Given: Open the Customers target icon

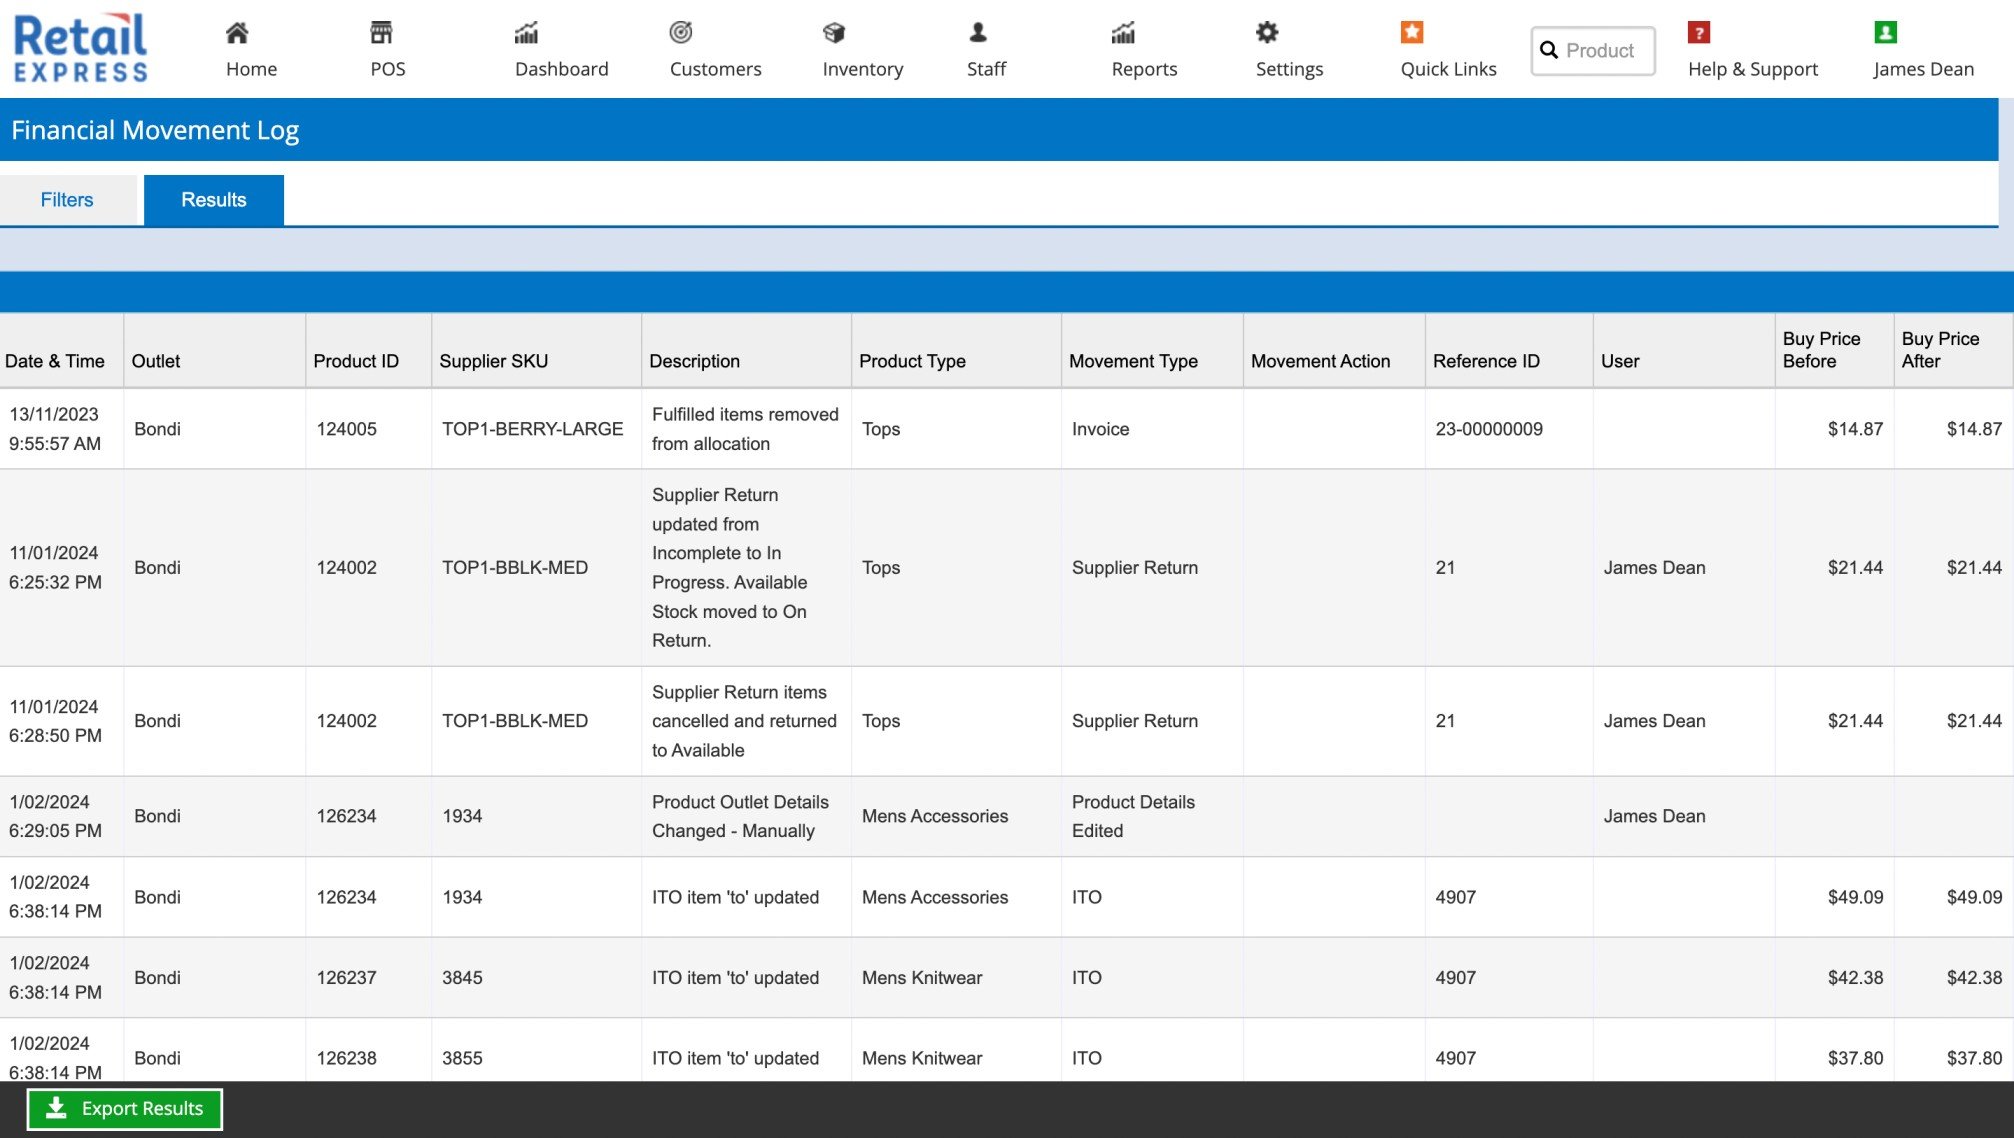Looking at the screenshot, I should coord(681,33).
